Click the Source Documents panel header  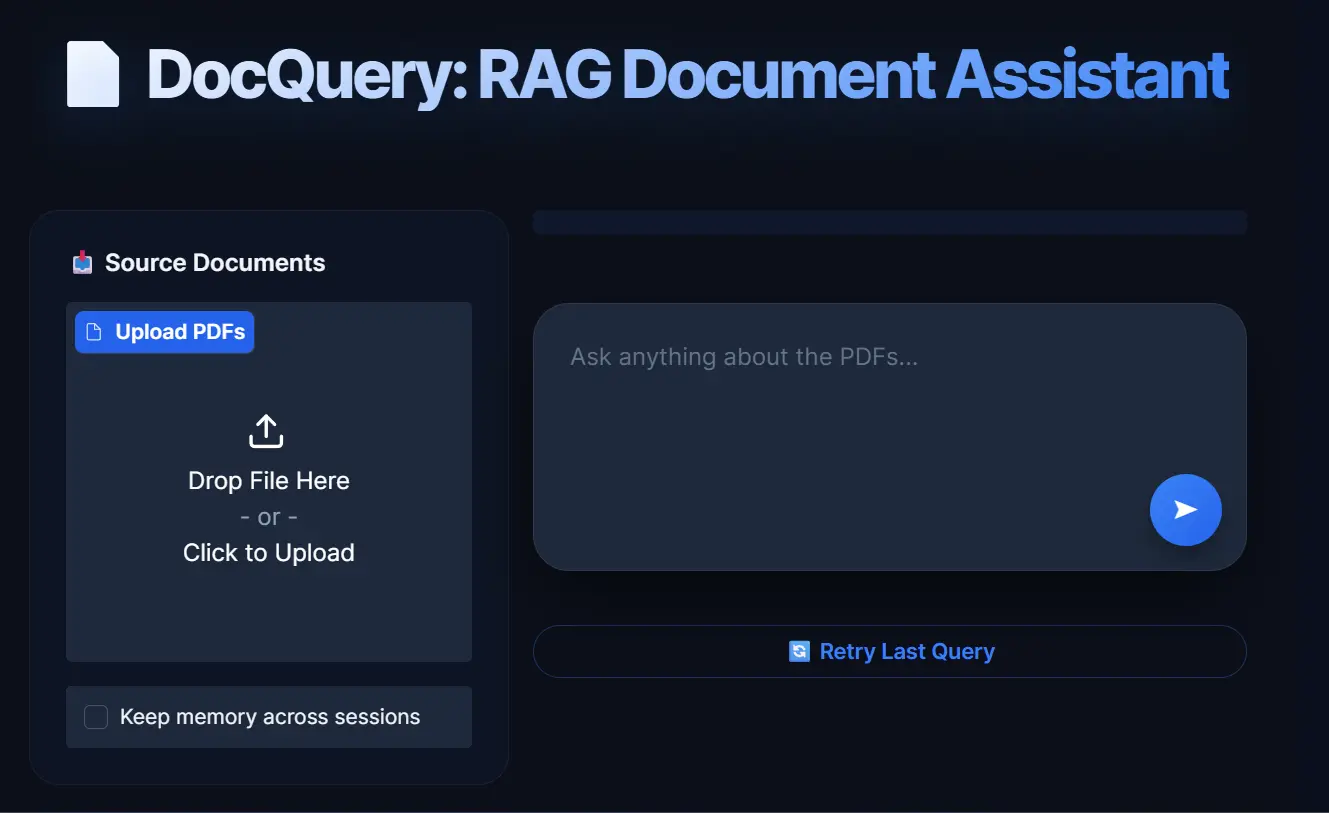214,262
